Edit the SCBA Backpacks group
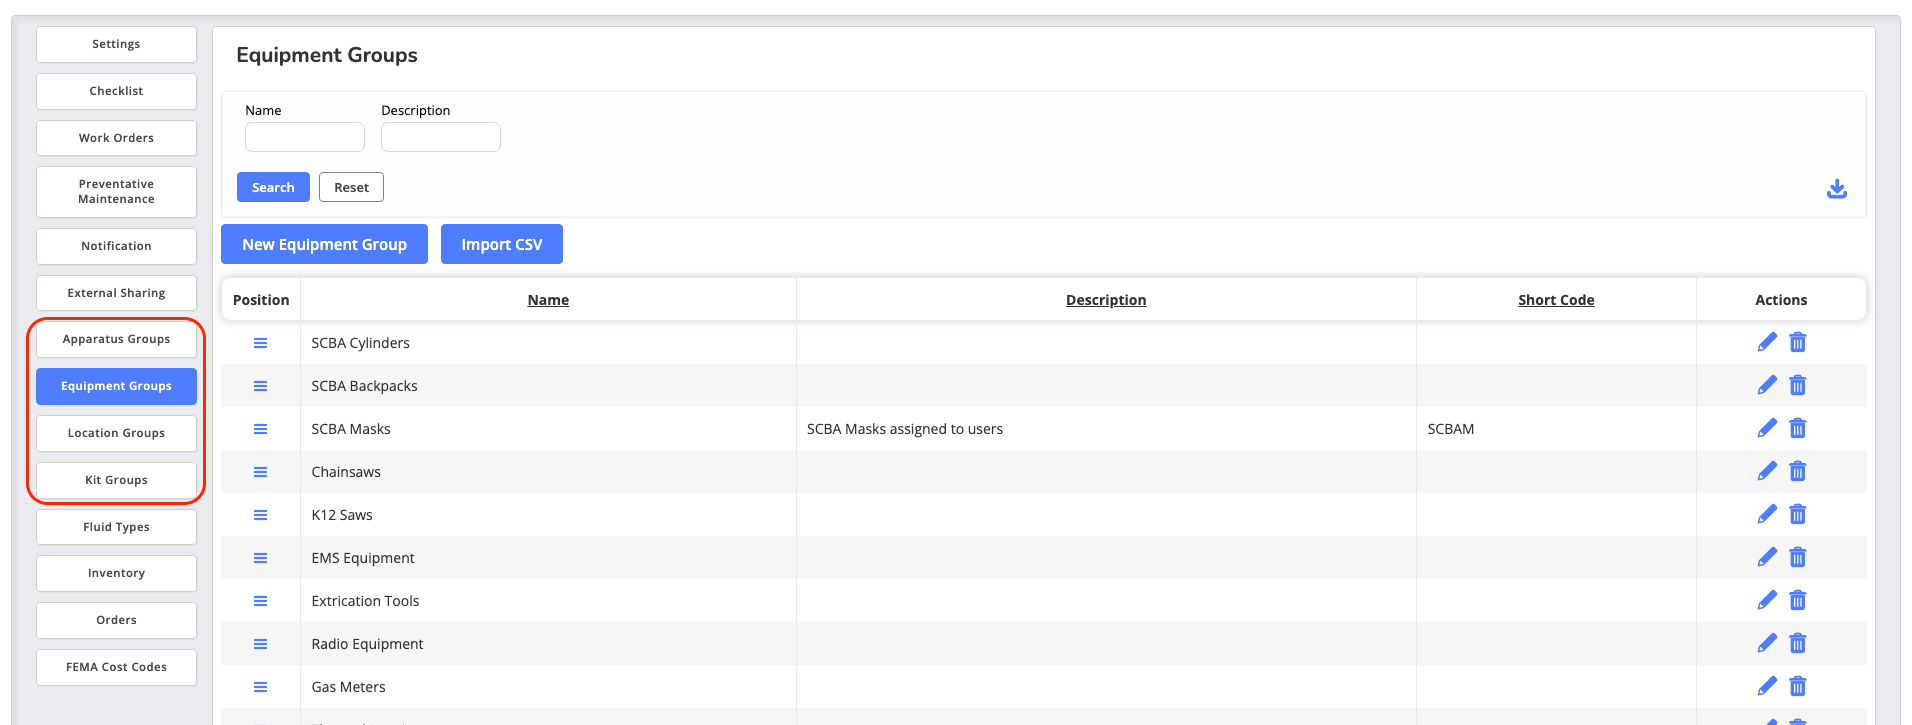 [x=1767, y=385]
